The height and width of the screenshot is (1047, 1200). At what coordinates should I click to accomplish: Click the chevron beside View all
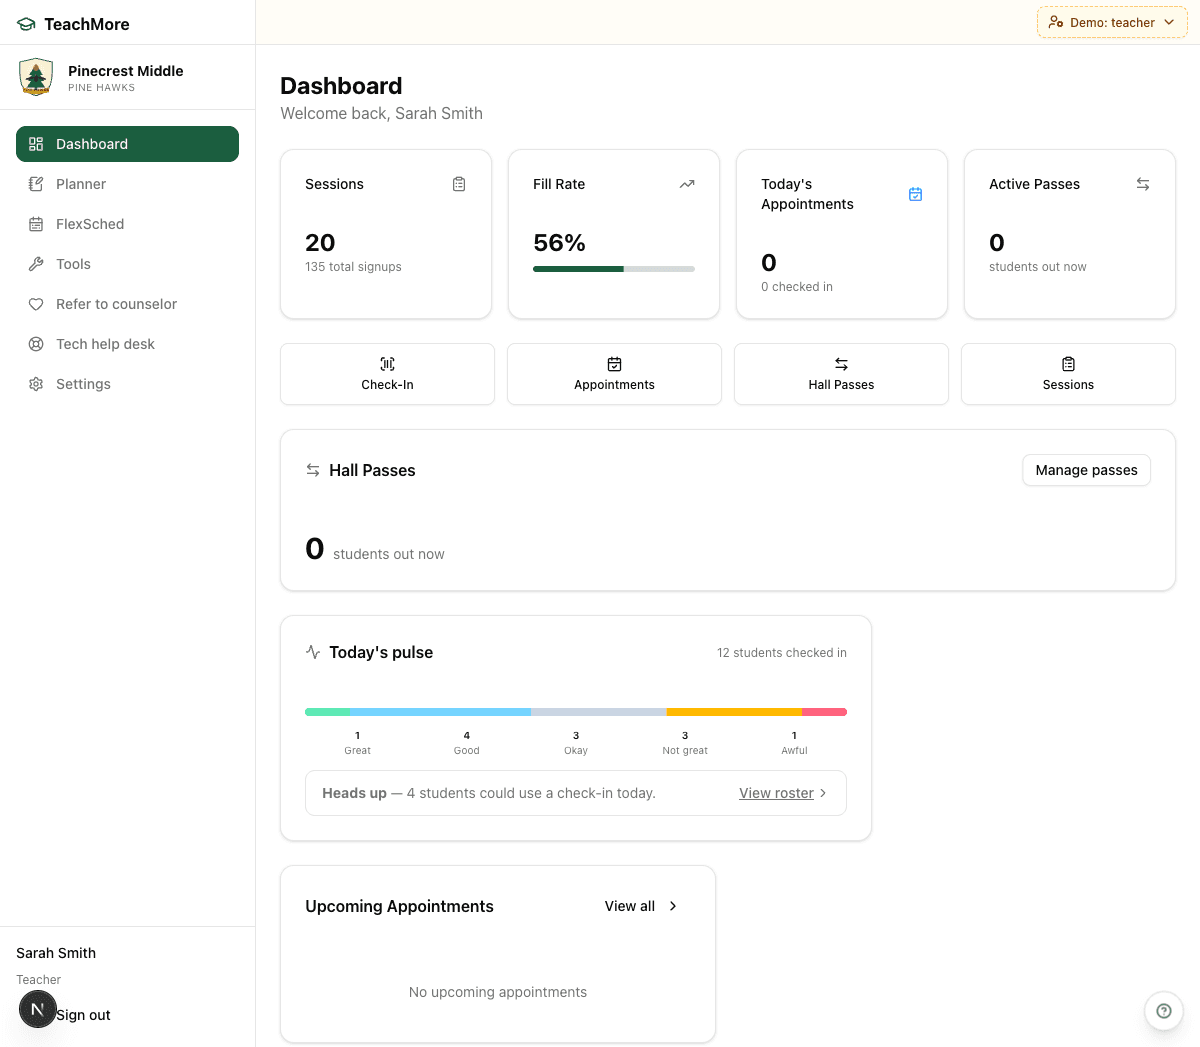[673, 906]
